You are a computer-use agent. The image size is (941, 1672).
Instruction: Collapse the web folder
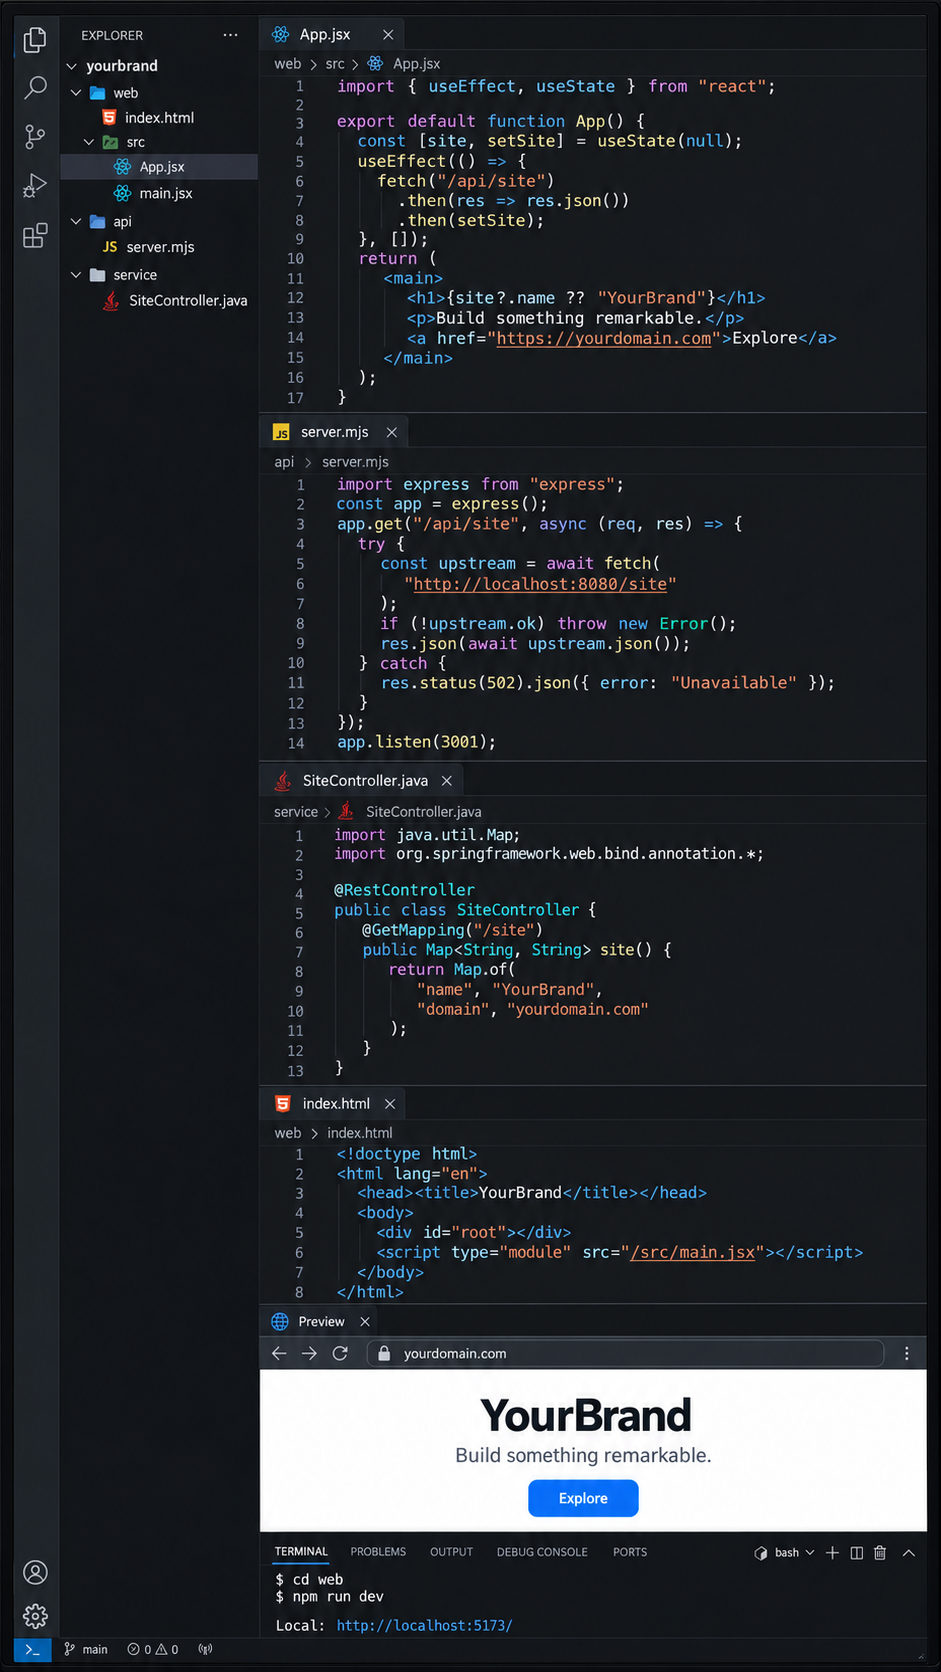(76, 93)
